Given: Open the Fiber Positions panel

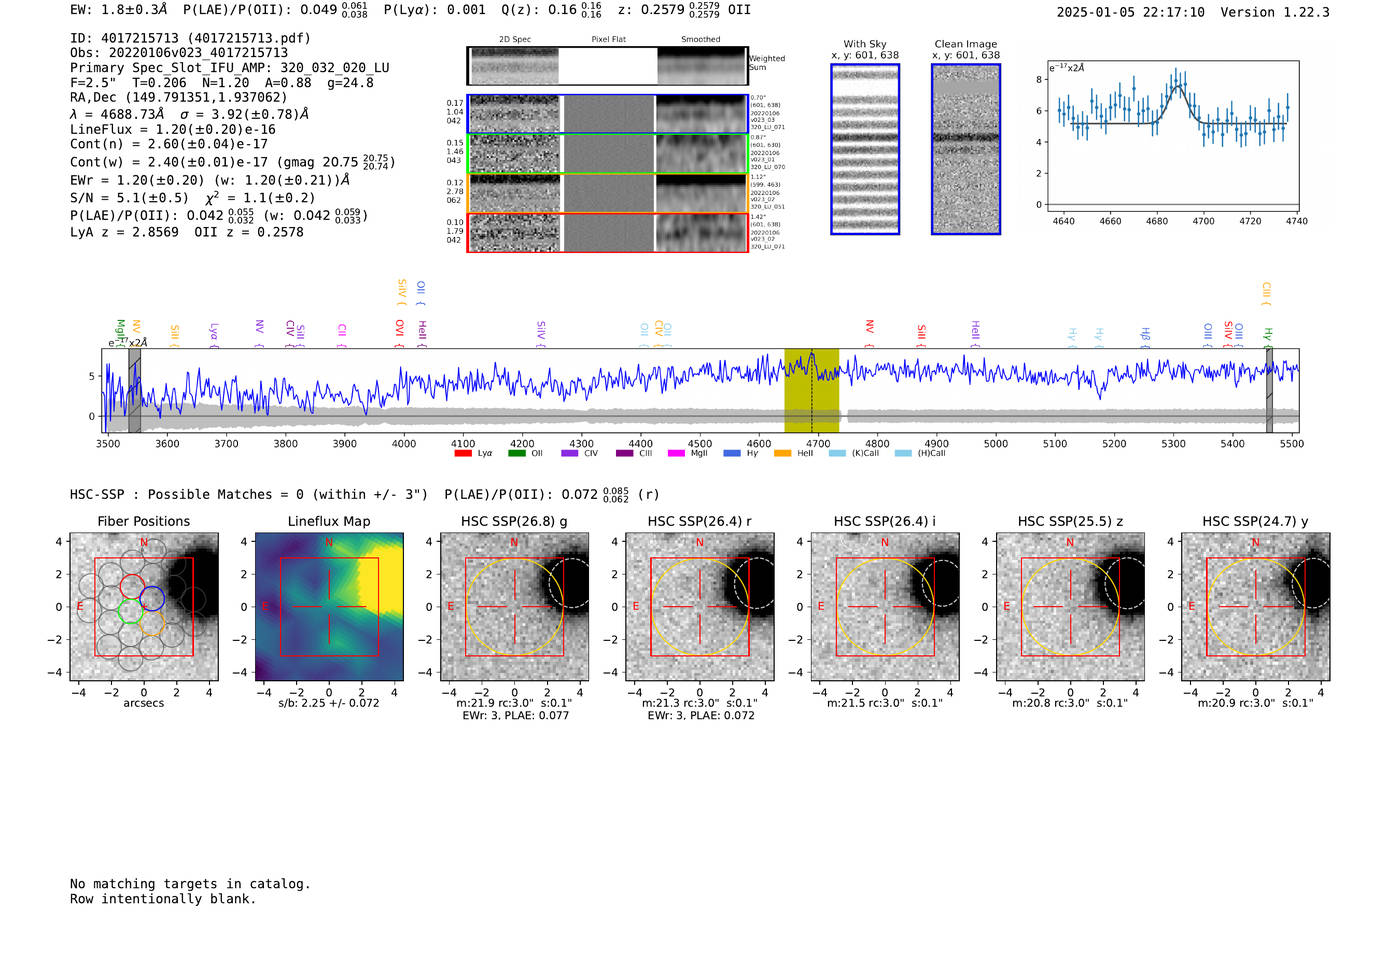Looking at the screenshot, I should click(x=144, y=607).
